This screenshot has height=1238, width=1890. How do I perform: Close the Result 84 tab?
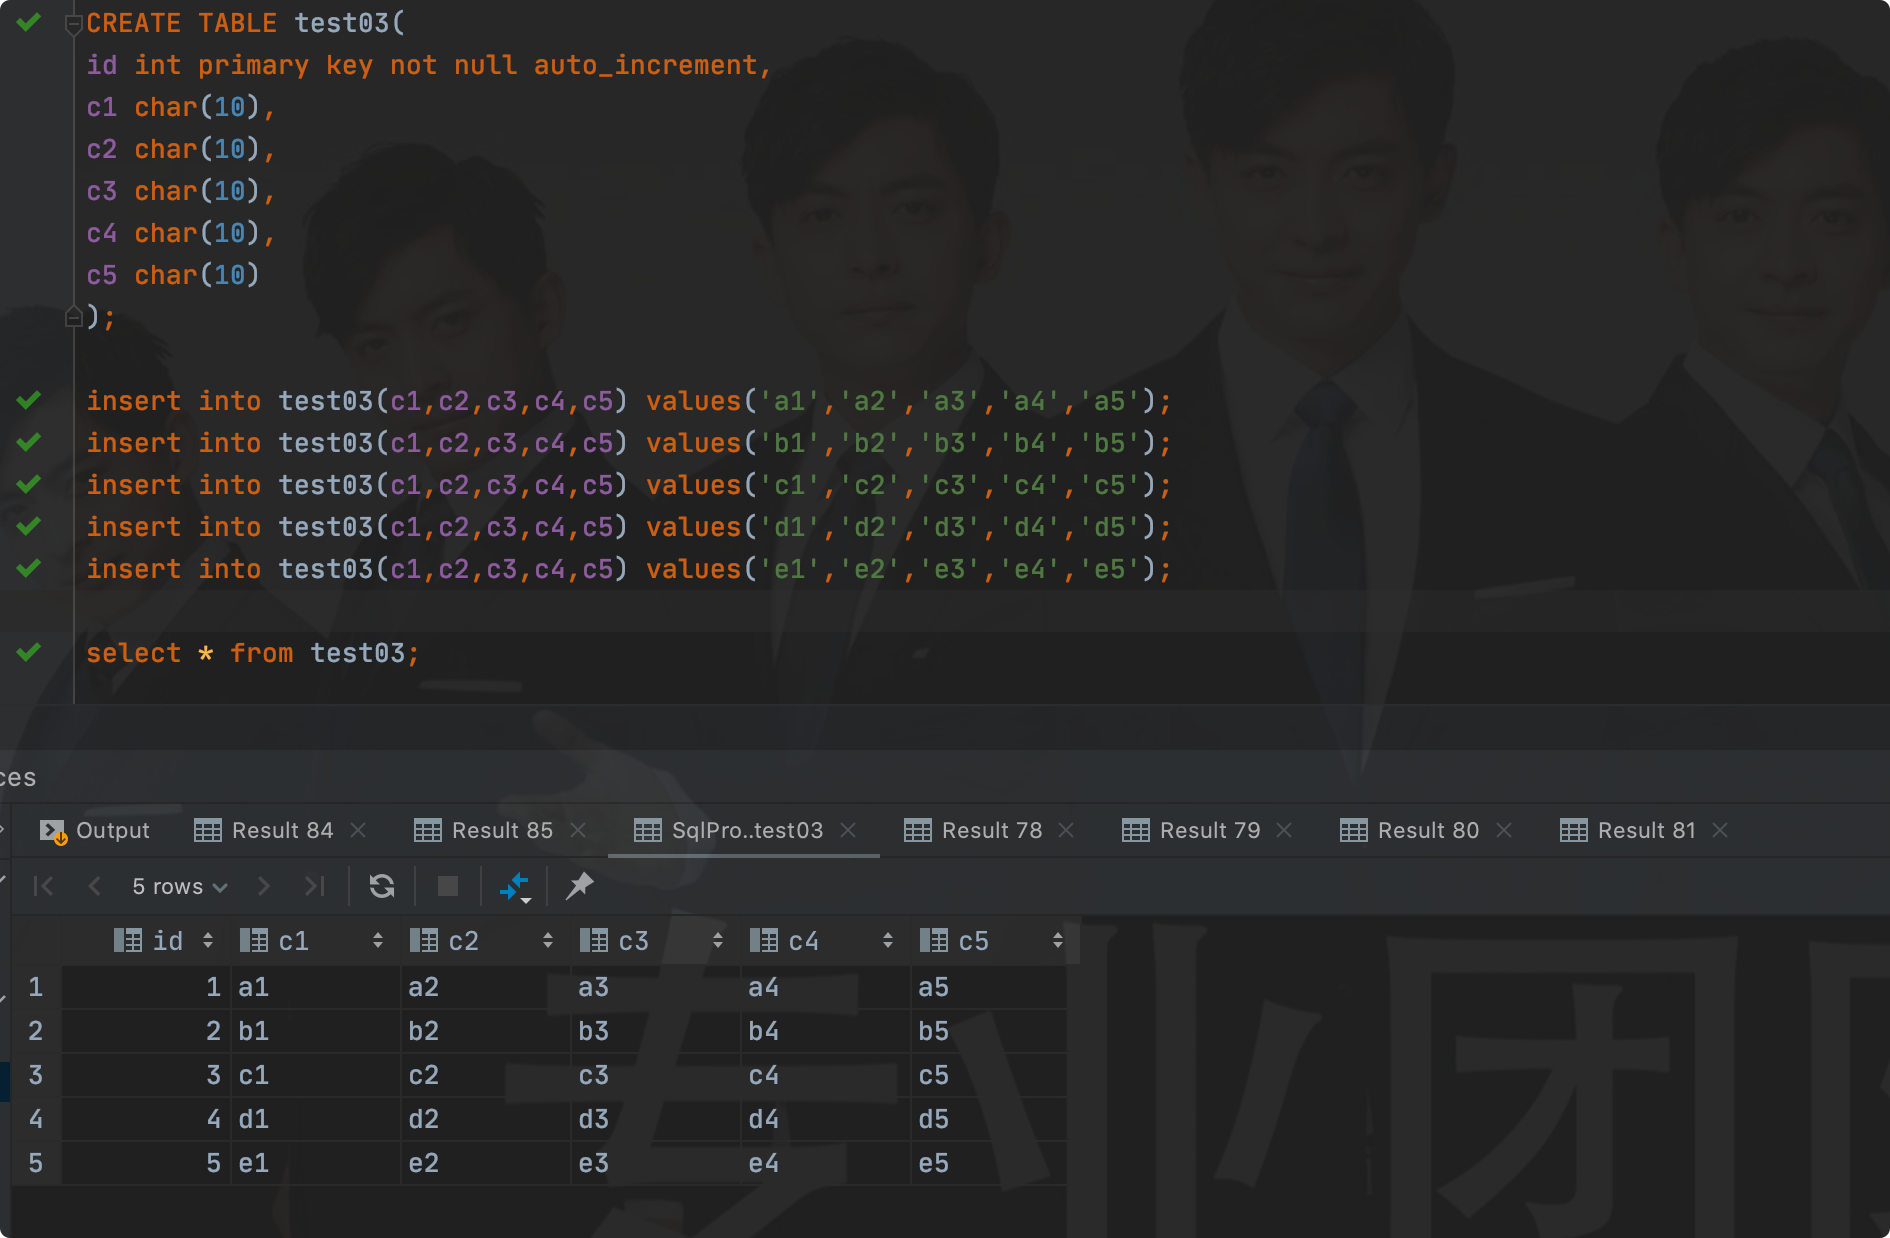[358, 830]
